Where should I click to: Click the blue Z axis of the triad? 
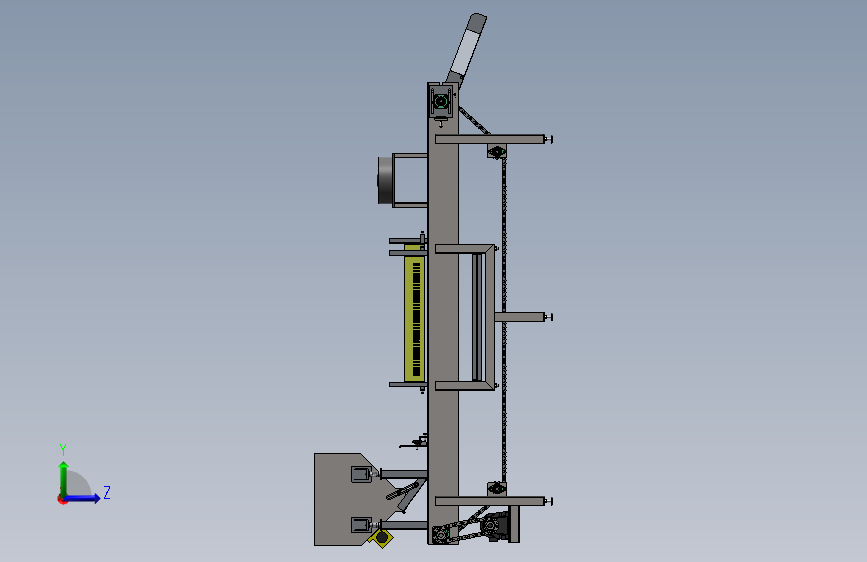[82, 498]
